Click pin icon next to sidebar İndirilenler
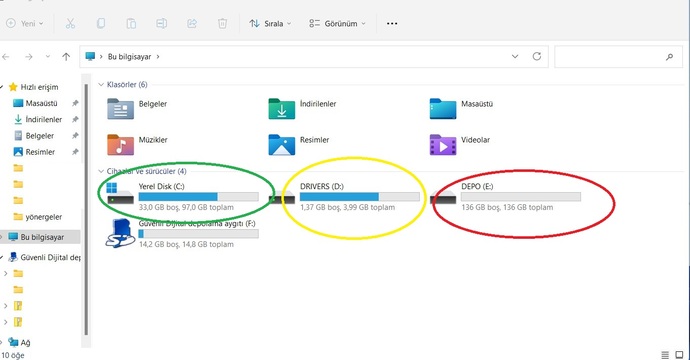Screen dimensions: 690x360 75,120
